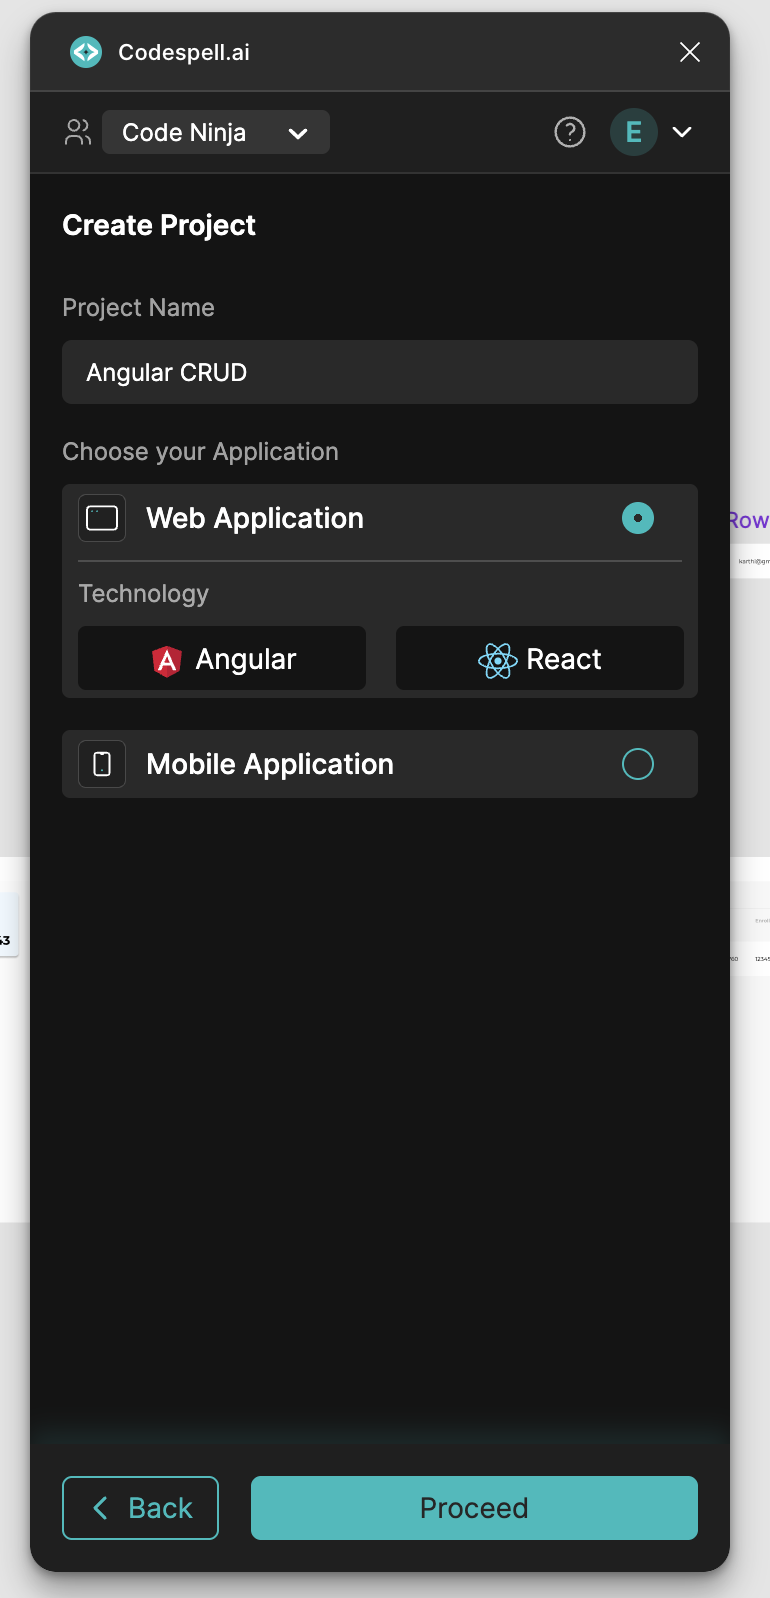The height and width of the screenshot is (1598, 770).
Task: Click the Create Project heading
Action: coord(159,225)
